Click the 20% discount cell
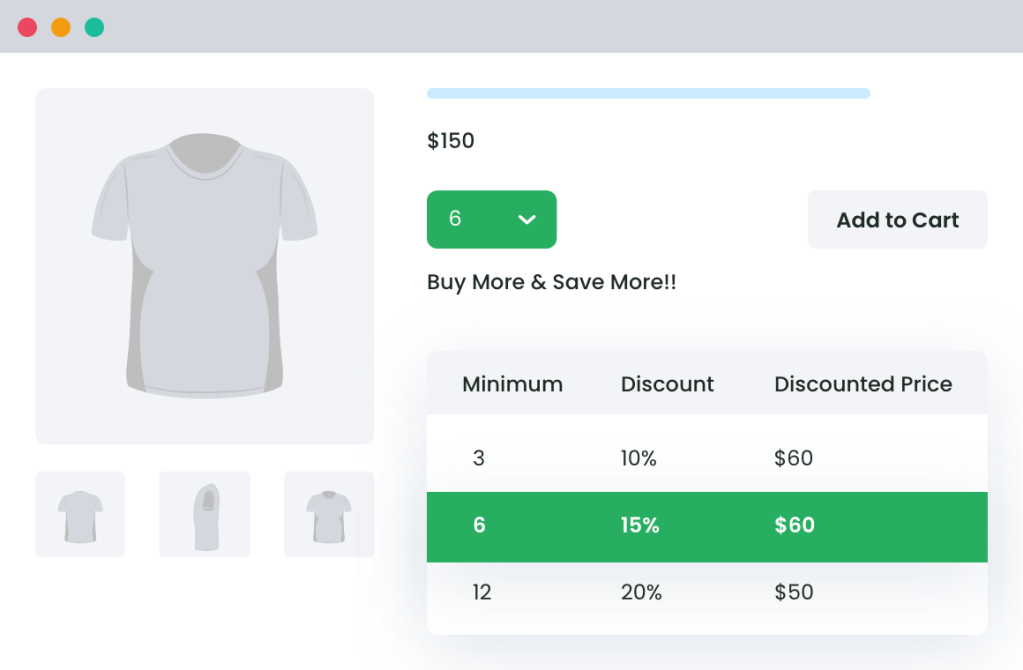 tap(641, 592)
